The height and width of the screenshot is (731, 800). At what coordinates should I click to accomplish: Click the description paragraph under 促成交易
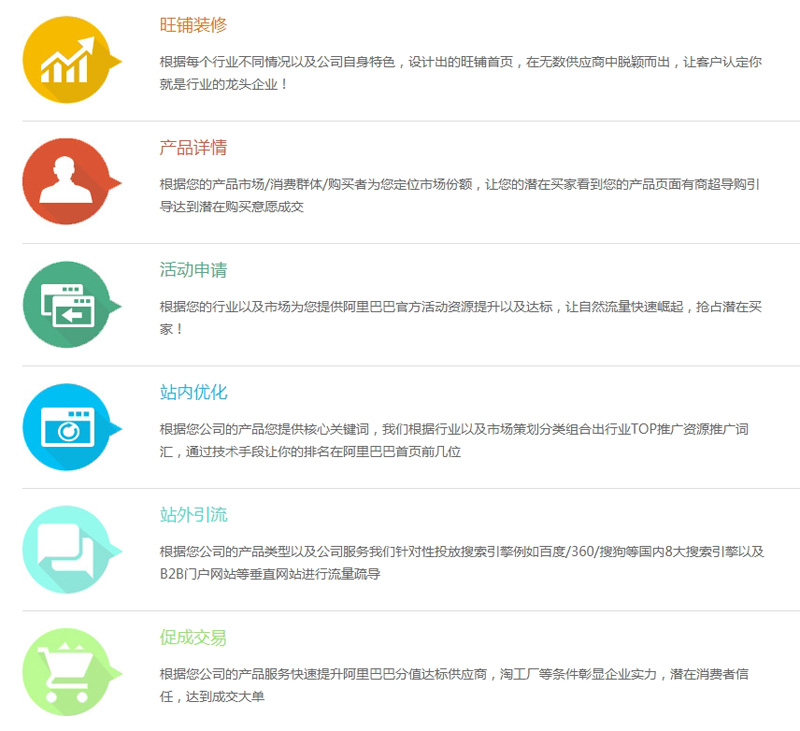pos(455,685)
